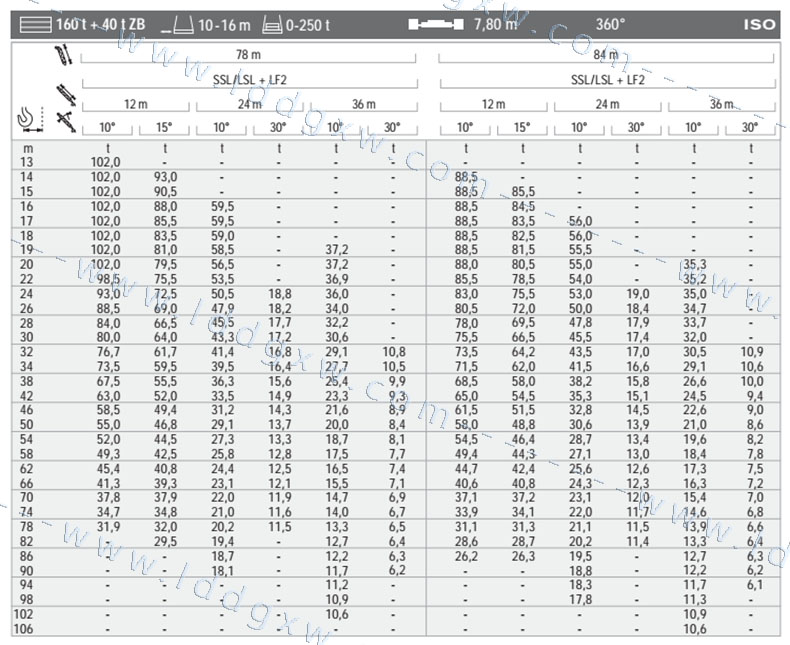This screenshot has width=790, height=645.
Task: Click the crawler track width icon beside 7,80 m
Action: 436,24
